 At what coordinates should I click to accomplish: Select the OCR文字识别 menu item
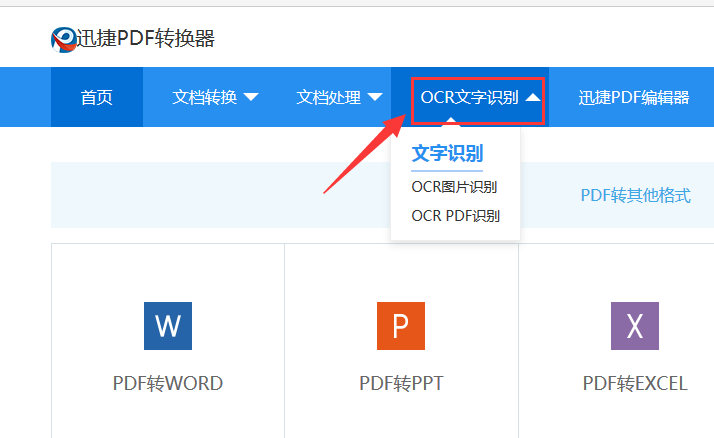click(469, 97)
